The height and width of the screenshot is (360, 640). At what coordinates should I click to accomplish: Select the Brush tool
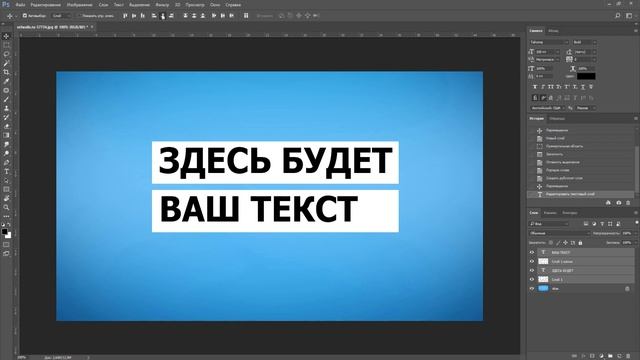6,99
